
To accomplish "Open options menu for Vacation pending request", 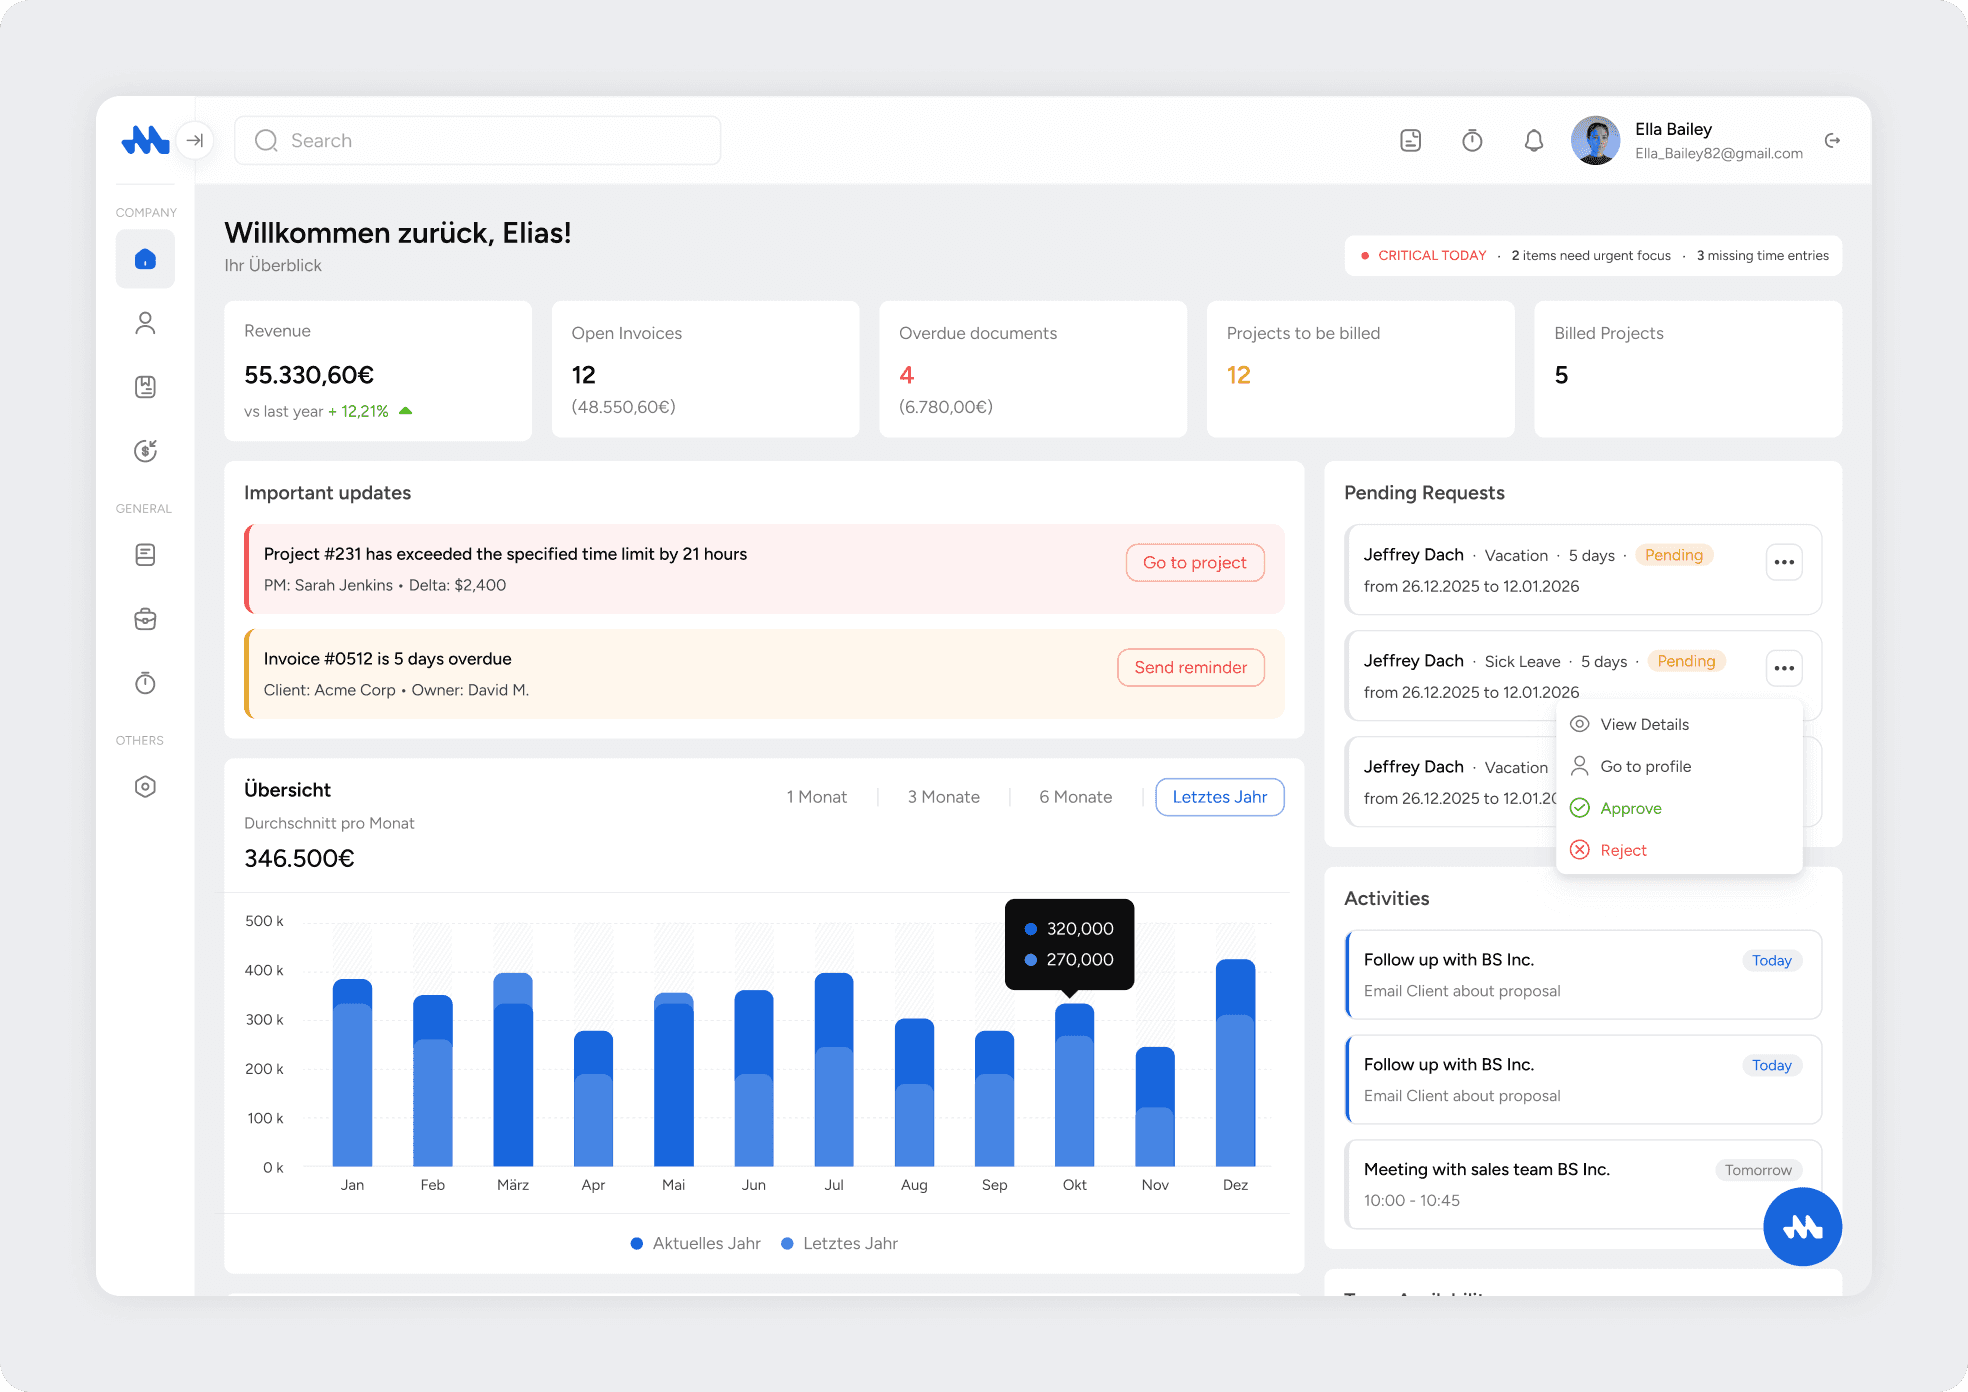I will (1784, 562).
